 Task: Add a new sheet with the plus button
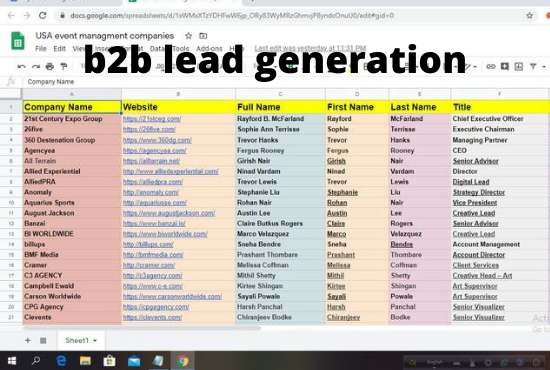(x=27, y=340)
